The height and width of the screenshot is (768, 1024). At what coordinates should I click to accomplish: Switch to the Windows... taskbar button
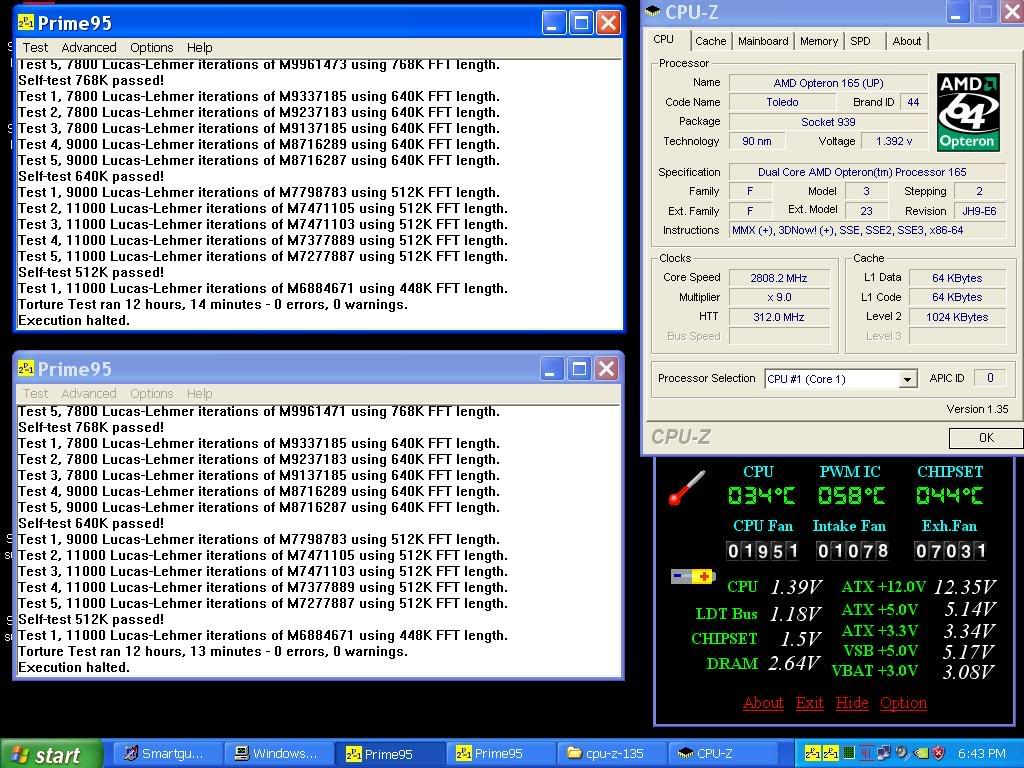(279, 754)
